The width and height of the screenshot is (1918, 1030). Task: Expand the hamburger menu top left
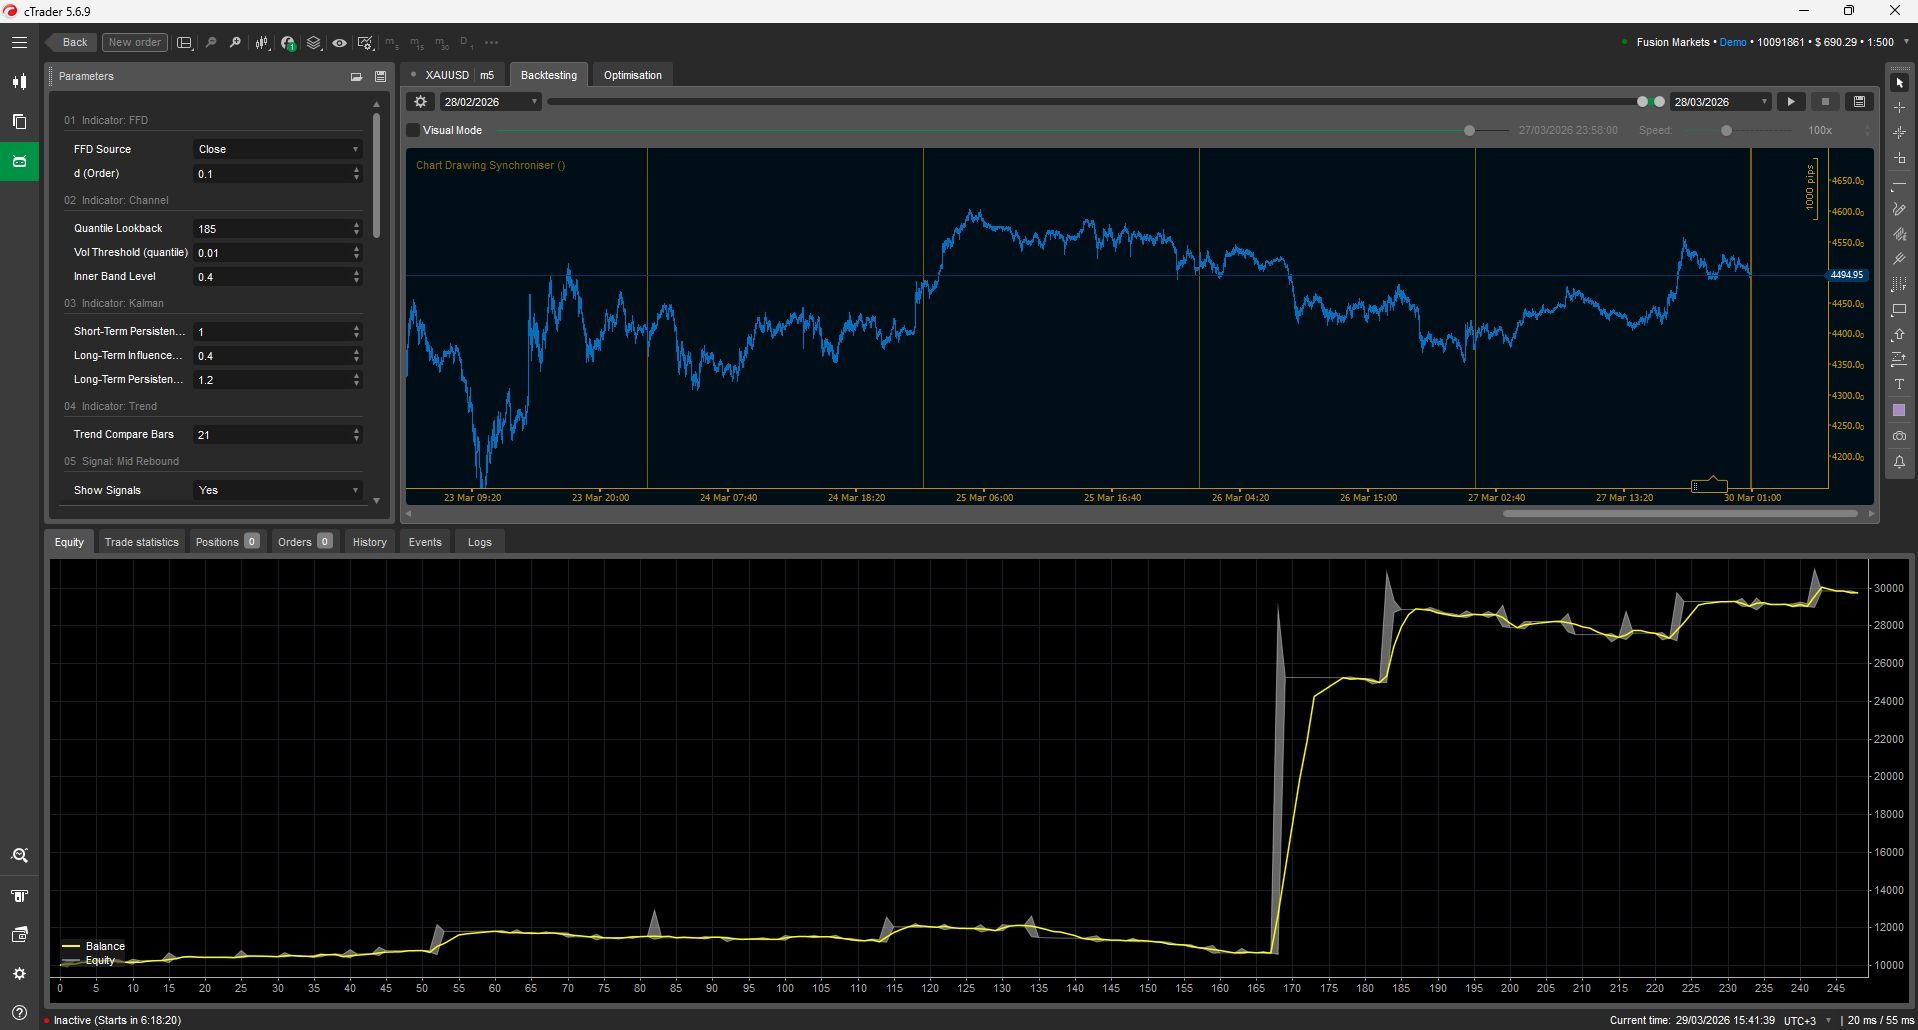coord(19,42)
